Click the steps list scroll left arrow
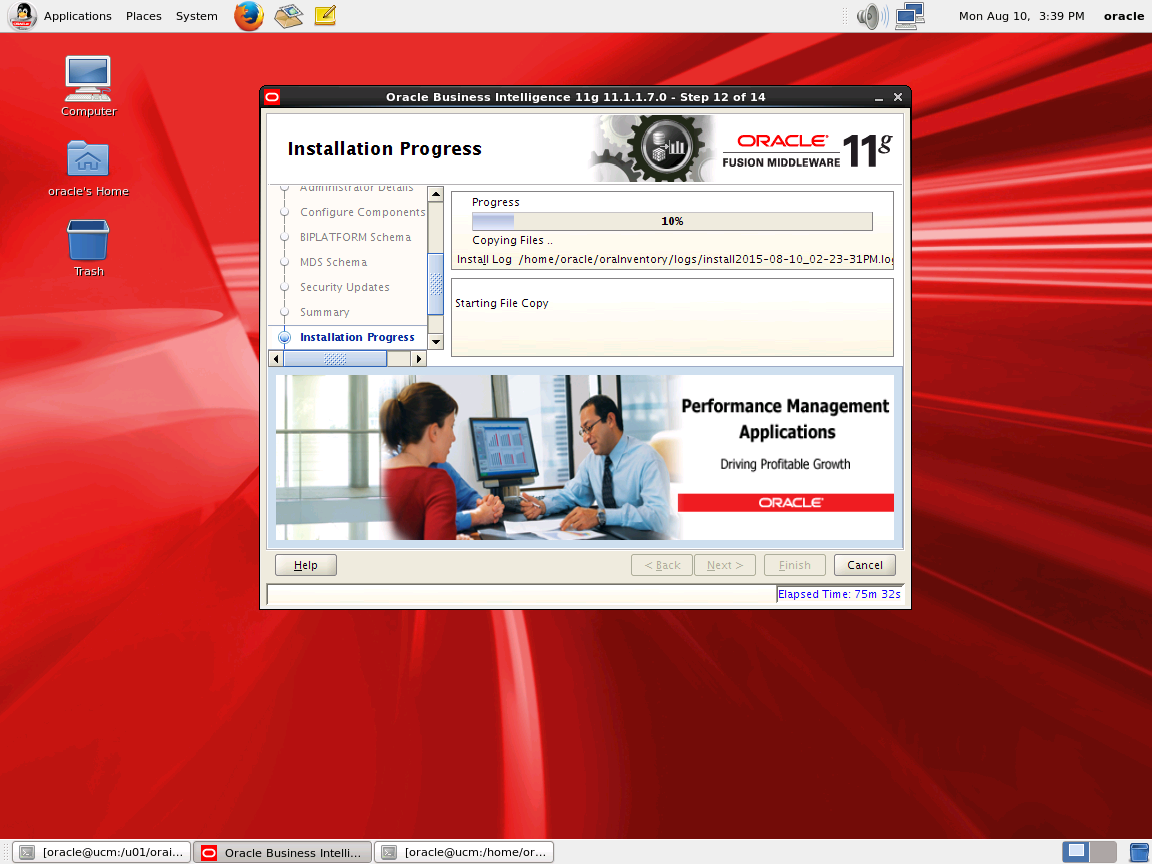 coord(276,359)
